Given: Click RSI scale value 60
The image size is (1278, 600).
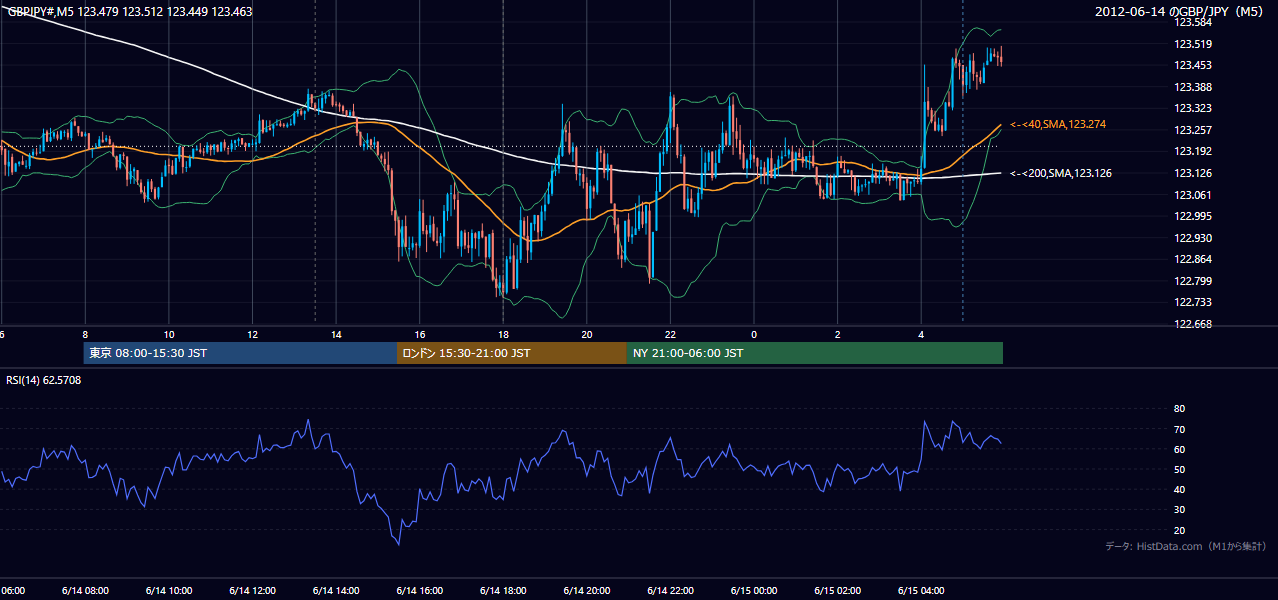Looking at the screenshot, I should pyautogui.click(x=1179, y=449).
